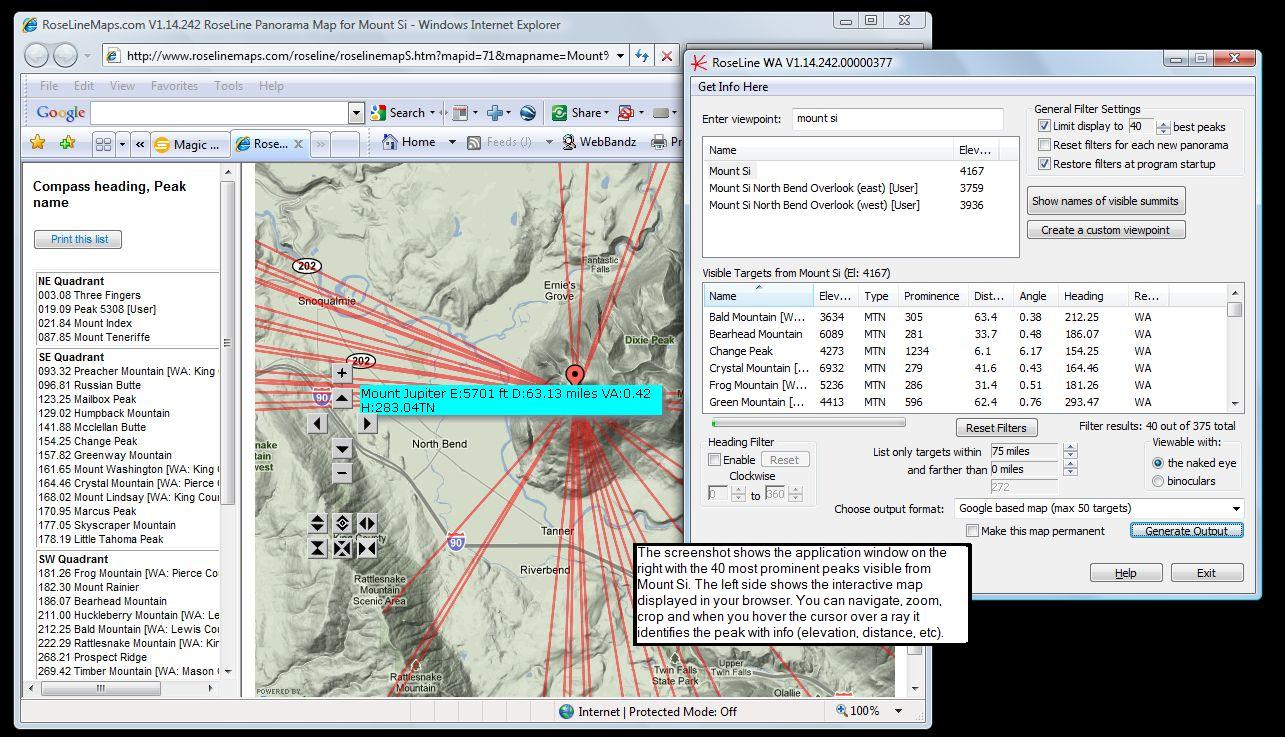Screen dimensions: 1285x737
Task: Click the Reset Filters button
Action: coord(996,428)
